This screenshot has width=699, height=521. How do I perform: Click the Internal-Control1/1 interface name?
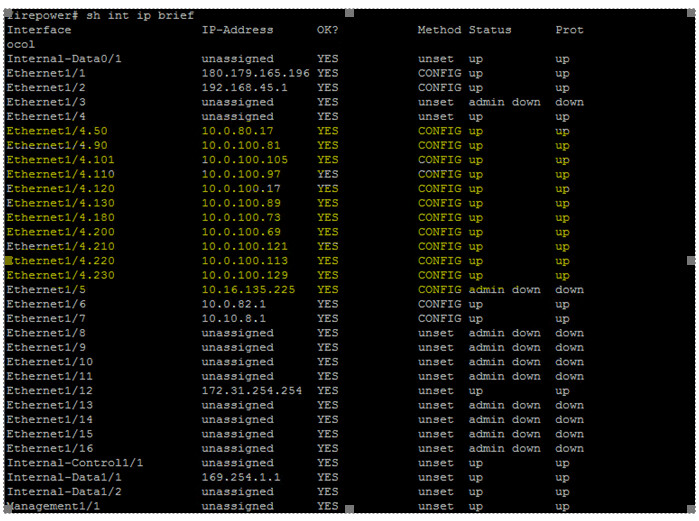(75, 463)
